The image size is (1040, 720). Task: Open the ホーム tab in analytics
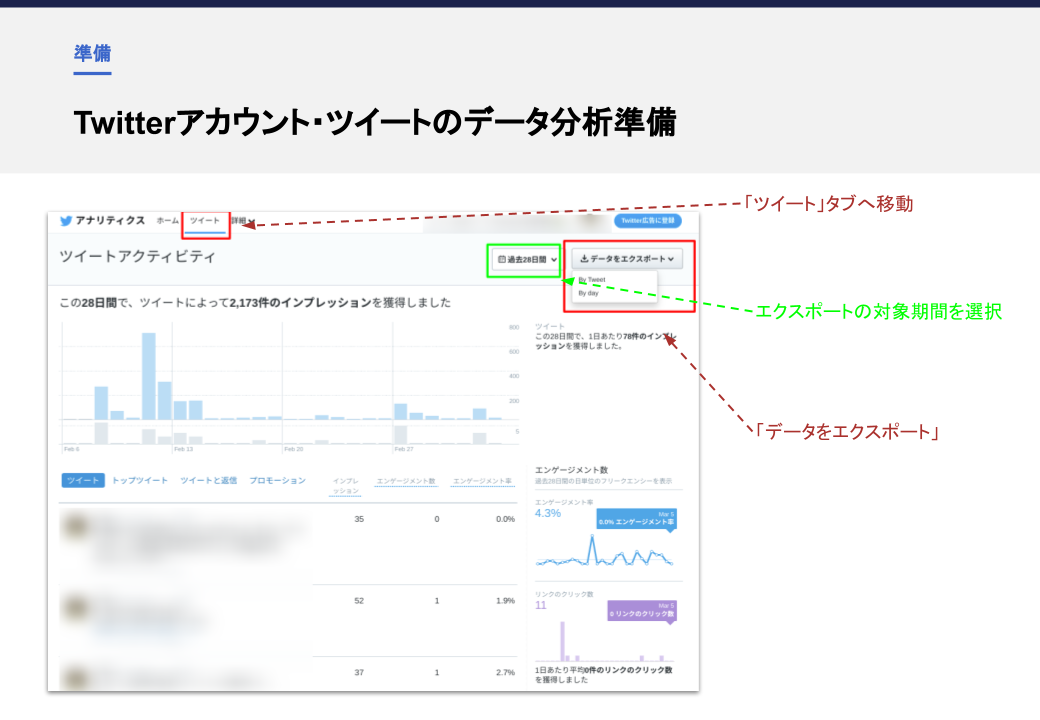click(167, 221)
